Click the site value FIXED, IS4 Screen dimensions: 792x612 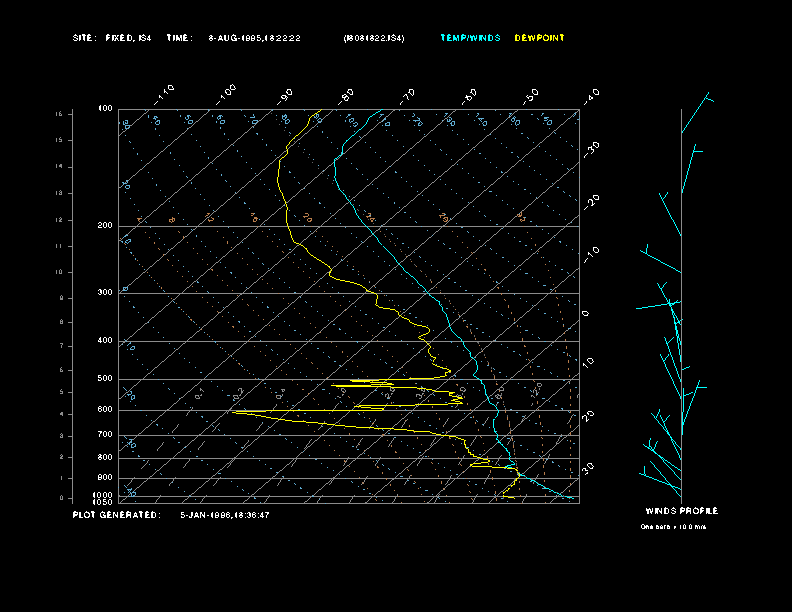128,38
